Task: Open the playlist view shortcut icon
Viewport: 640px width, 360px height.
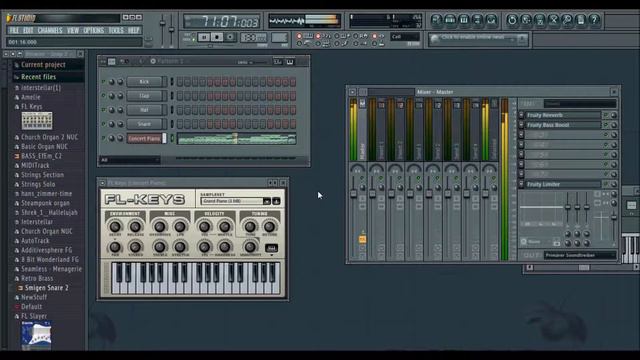Action: coord(436,20)
